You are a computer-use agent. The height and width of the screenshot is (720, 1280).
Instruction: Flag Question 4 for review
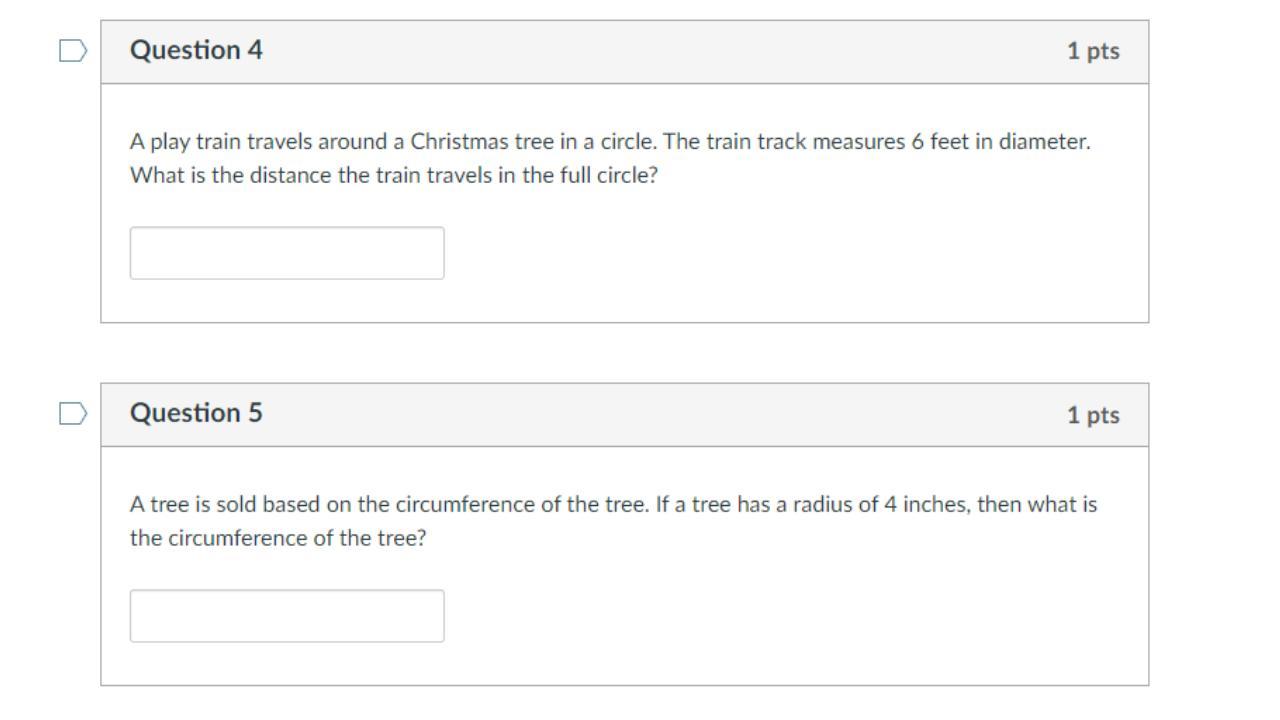coord(73,51)
